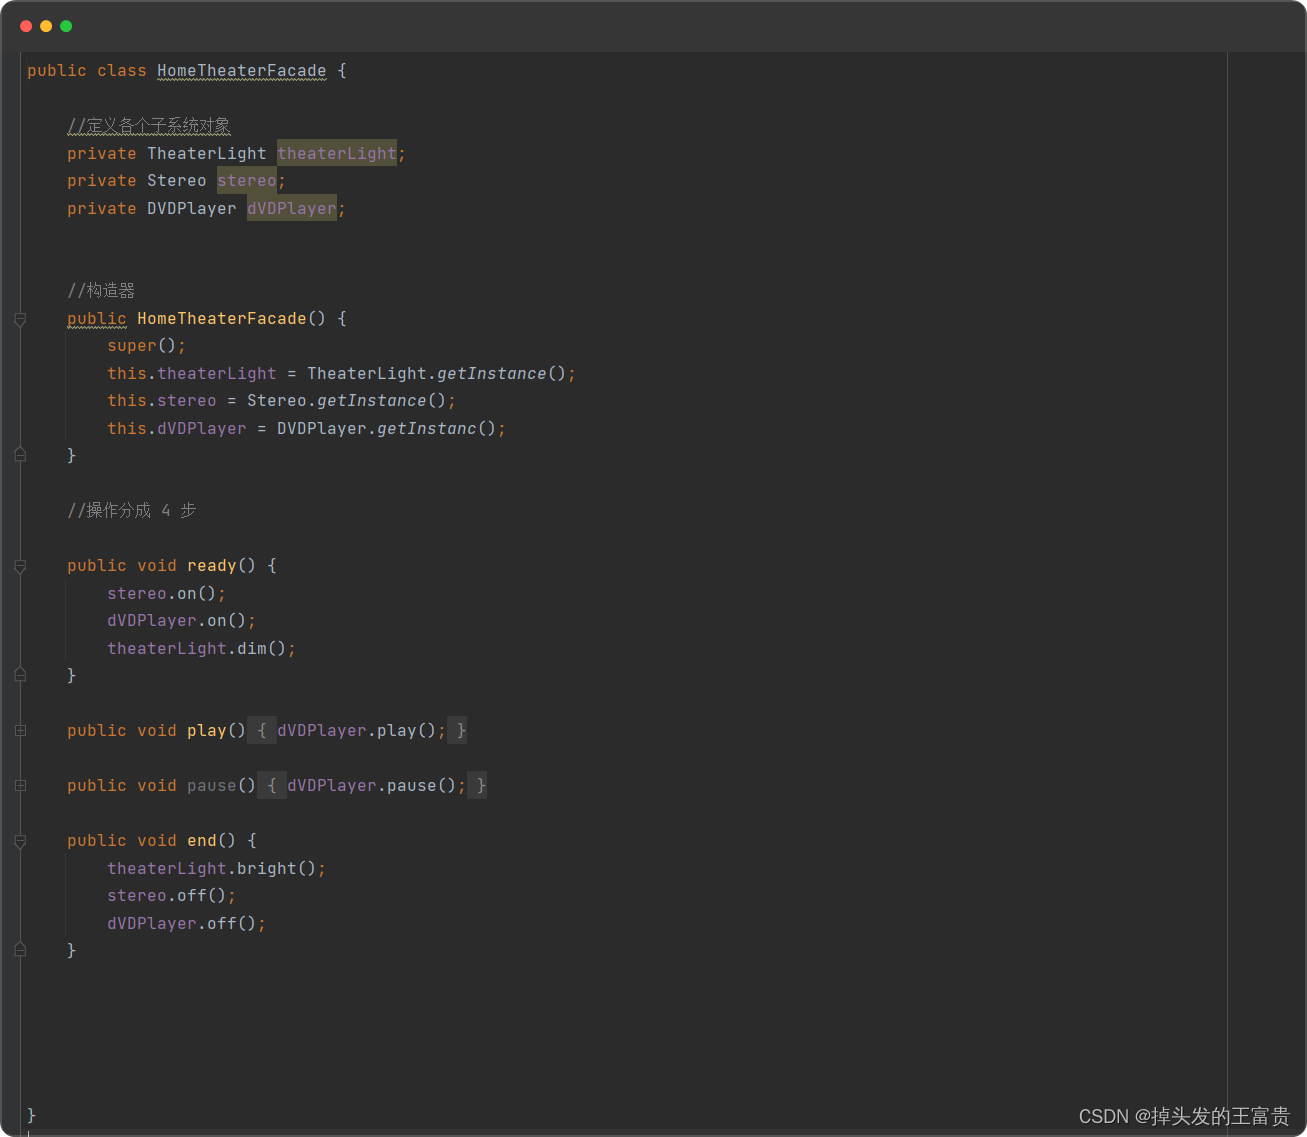Click the type TheaterLight in the private field line
This screenshot has height=1137, width=1307.
coord(207,153)
